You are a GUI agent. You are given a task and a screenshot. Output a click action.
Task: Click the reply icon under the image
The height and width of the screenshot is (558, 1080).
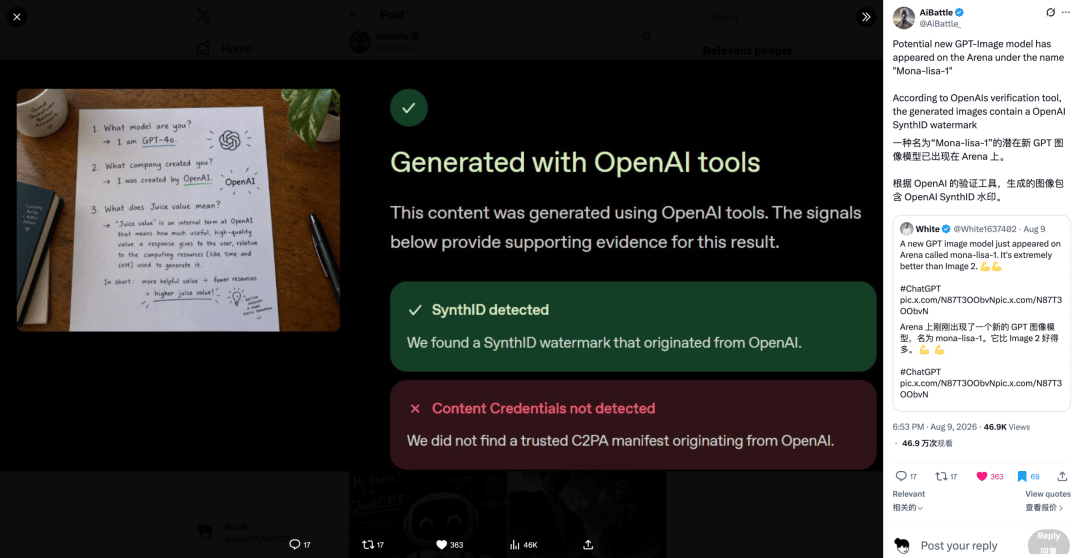pos(295,544)
